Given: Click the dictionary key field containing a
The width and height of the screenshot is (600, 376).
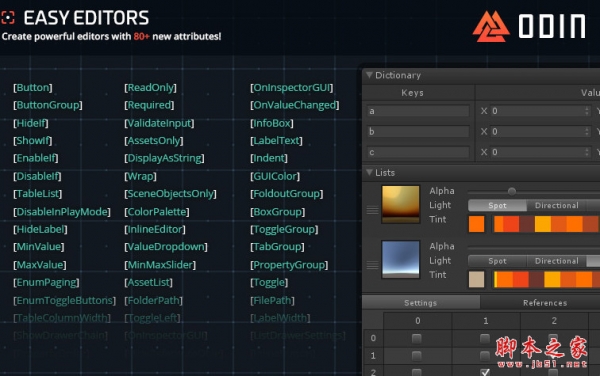Looking at the screenshot, I should tap(418, 111).
